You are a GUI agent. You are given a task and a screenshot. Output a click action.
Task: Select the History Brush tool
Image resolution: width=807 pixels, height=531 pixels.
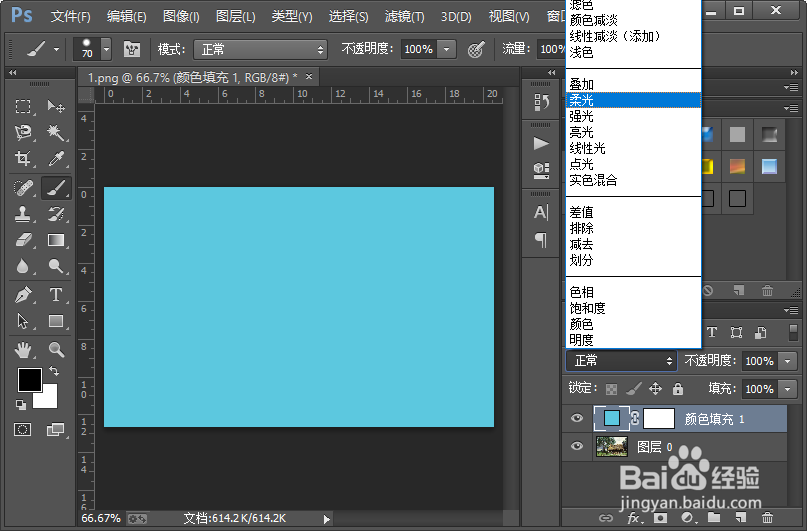(56, 214)
